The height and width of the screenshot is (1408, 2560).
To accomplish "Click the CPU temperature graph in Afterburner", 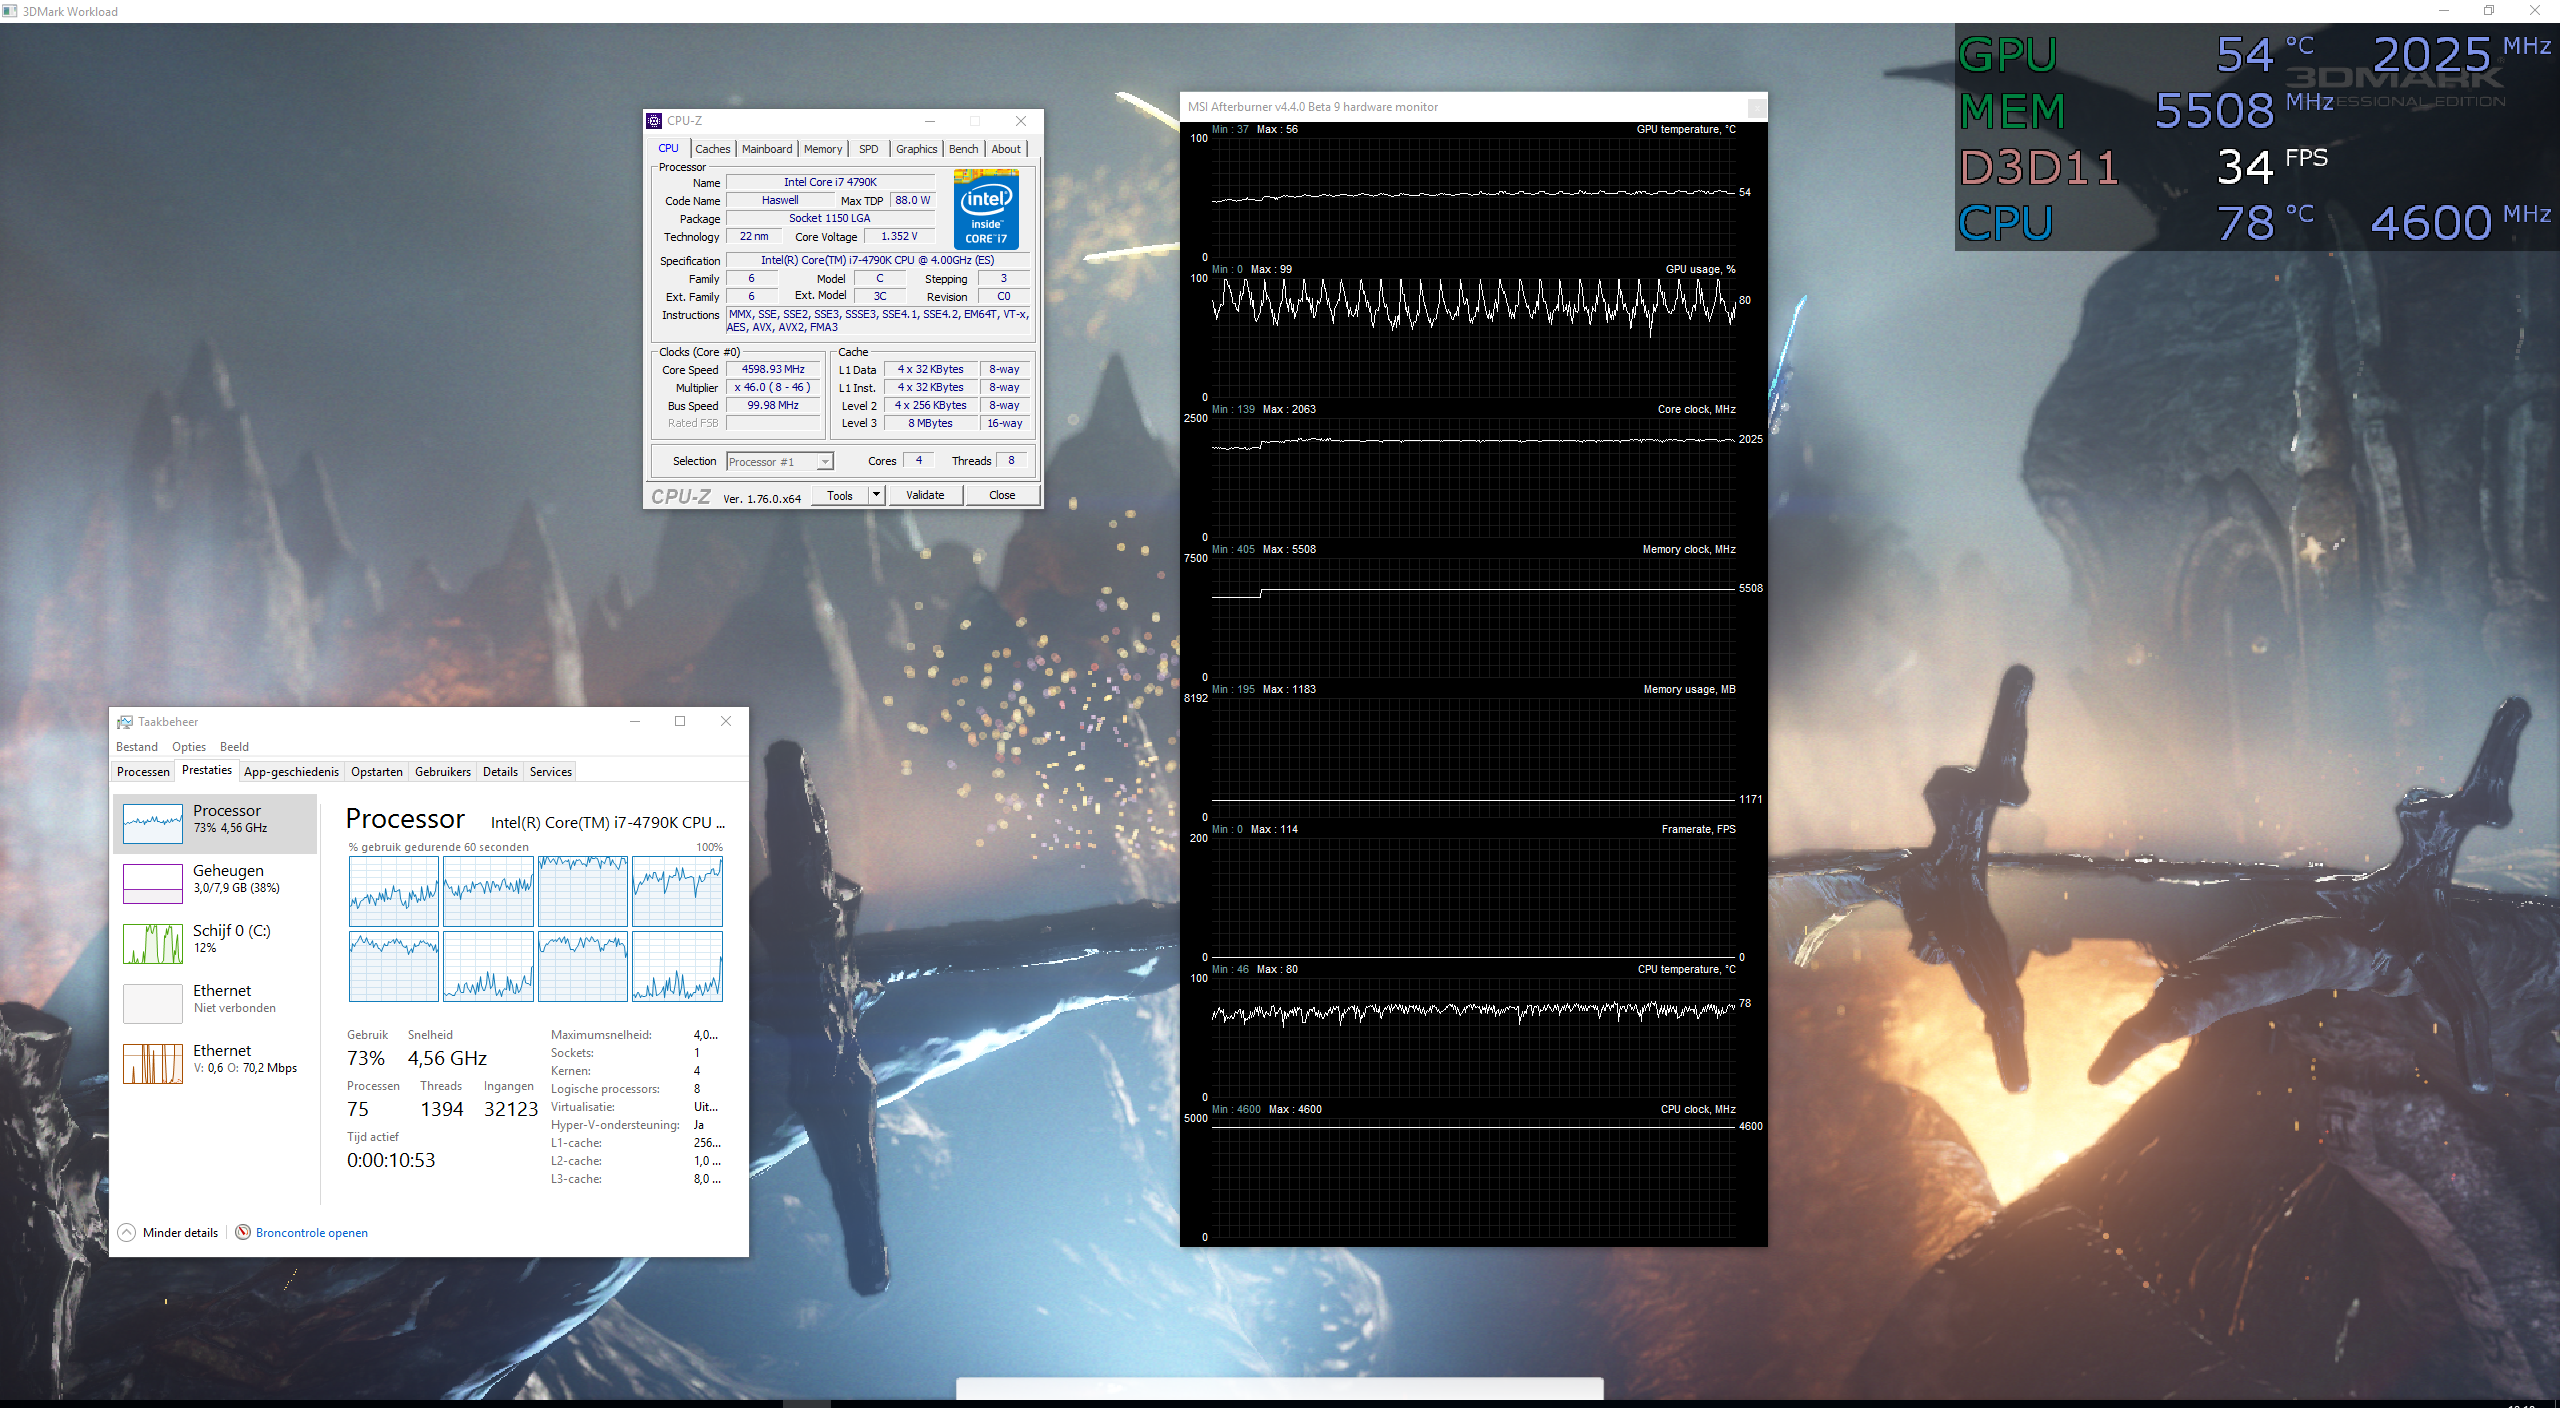I will [1473, 1038].
